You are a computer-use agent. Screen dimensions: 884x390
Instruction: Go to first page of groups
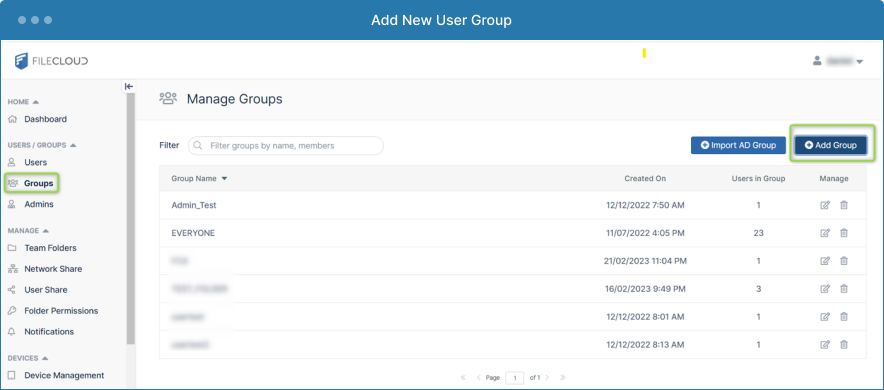coord(463,378)
